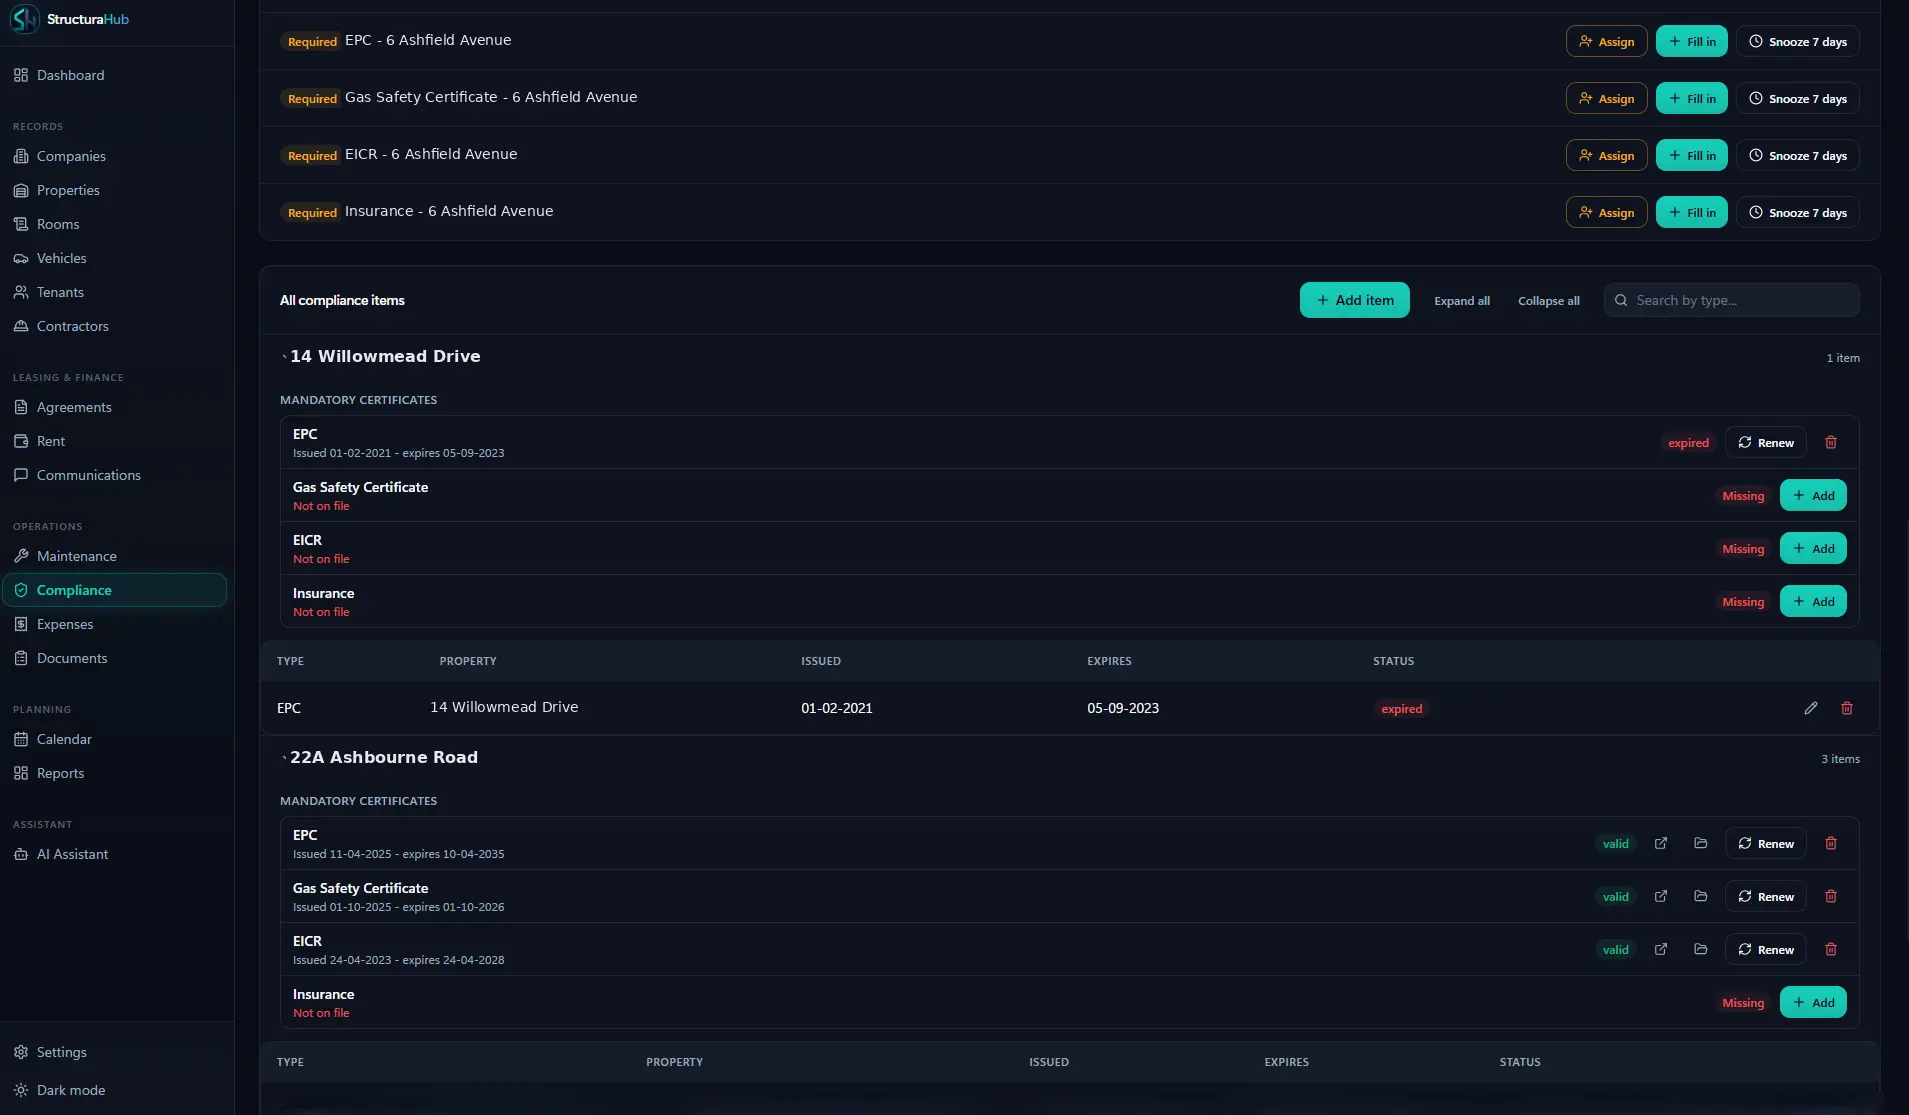The width and height of the screenshot is (1909, 1115).
Task: Delete EPC row in Willowmead table
Action: tap(1847, 708)
